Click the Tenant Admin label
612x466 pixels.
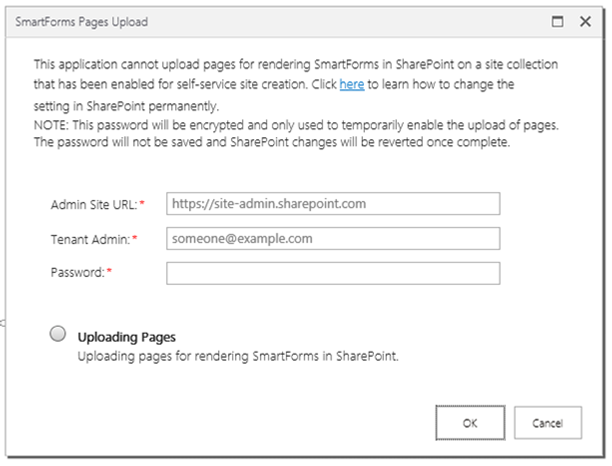tap(89, 239)
